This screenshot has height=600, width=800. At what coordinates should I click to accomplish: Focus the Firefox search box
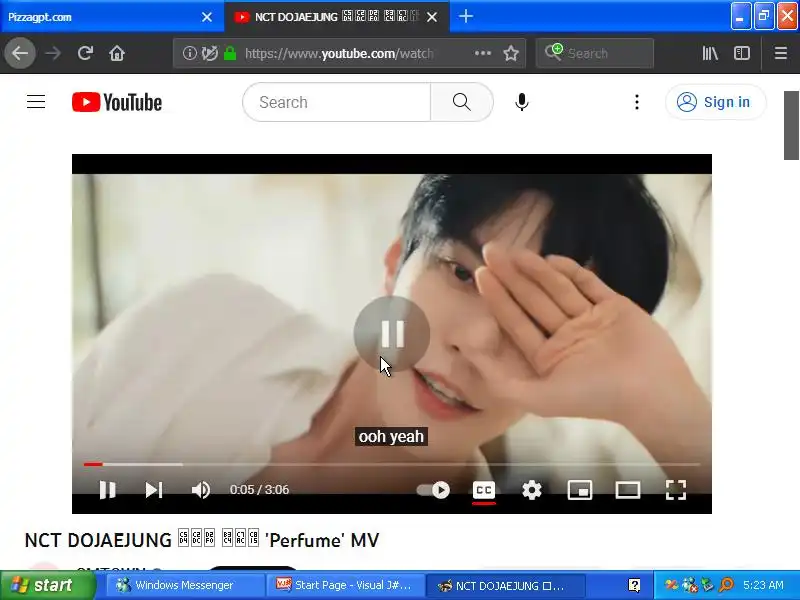click(595, 53)
